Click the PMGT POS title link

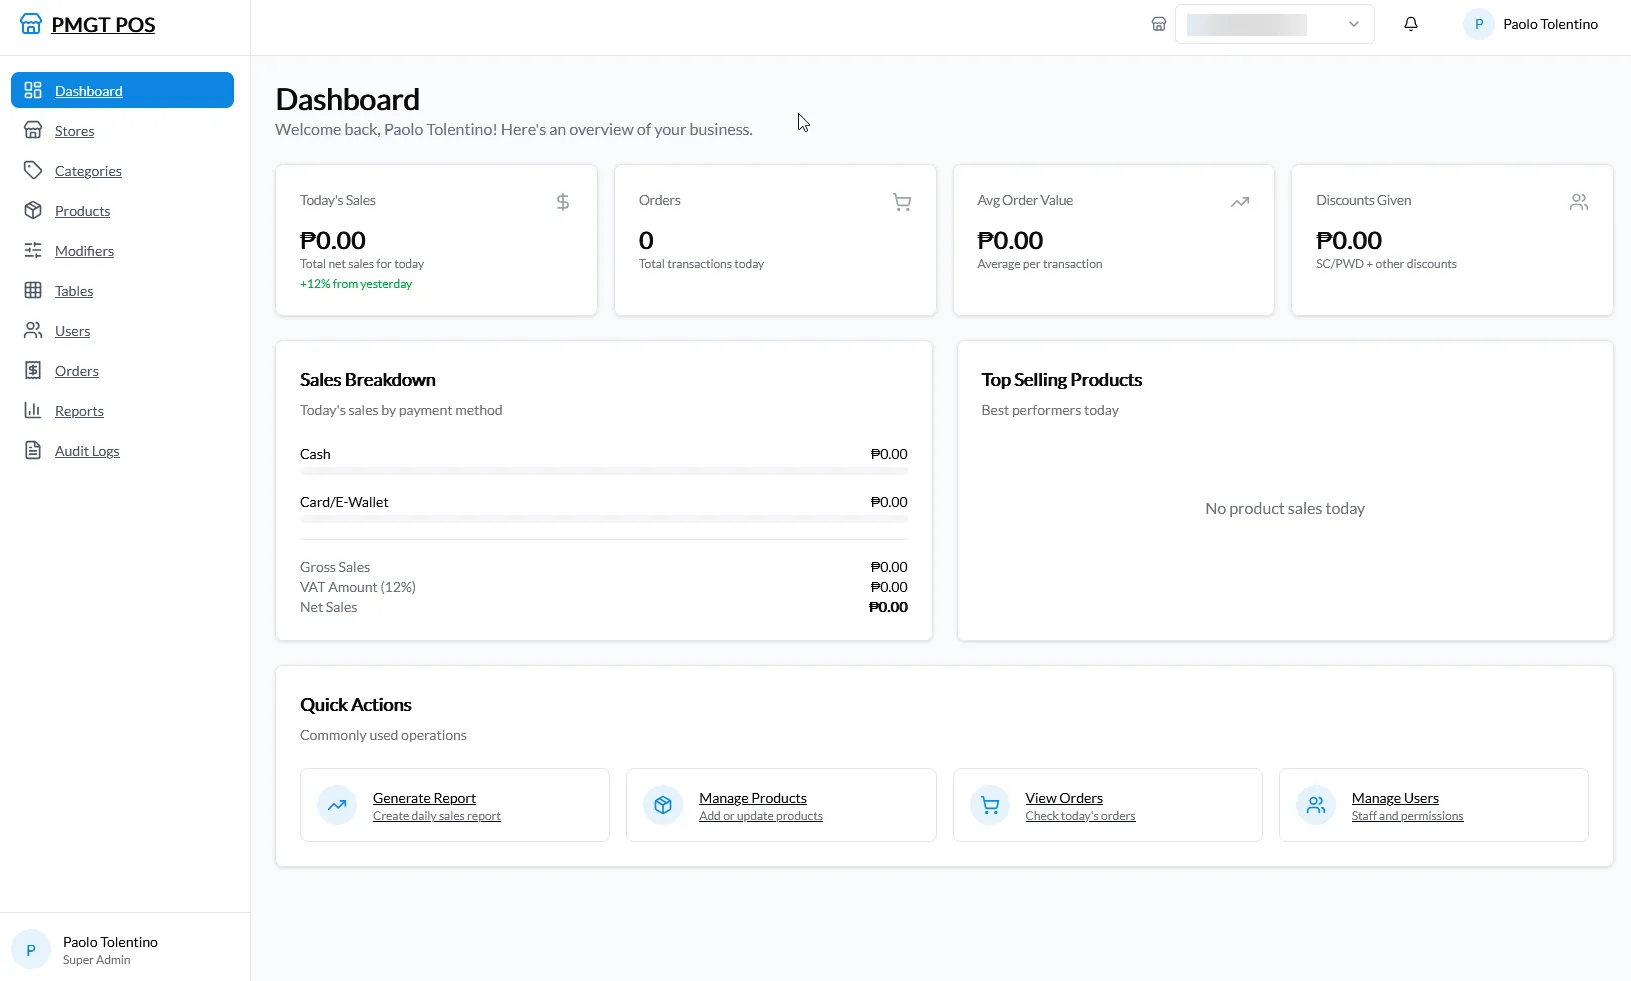(103, 25)
